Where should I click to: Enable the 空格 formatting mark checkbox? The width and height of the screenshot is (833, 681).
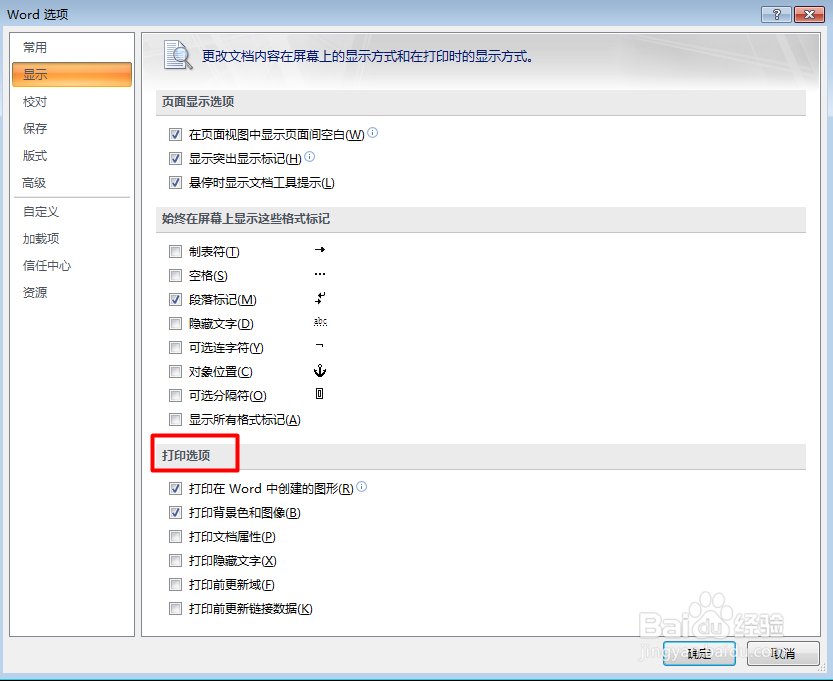(x=175, y=275)
